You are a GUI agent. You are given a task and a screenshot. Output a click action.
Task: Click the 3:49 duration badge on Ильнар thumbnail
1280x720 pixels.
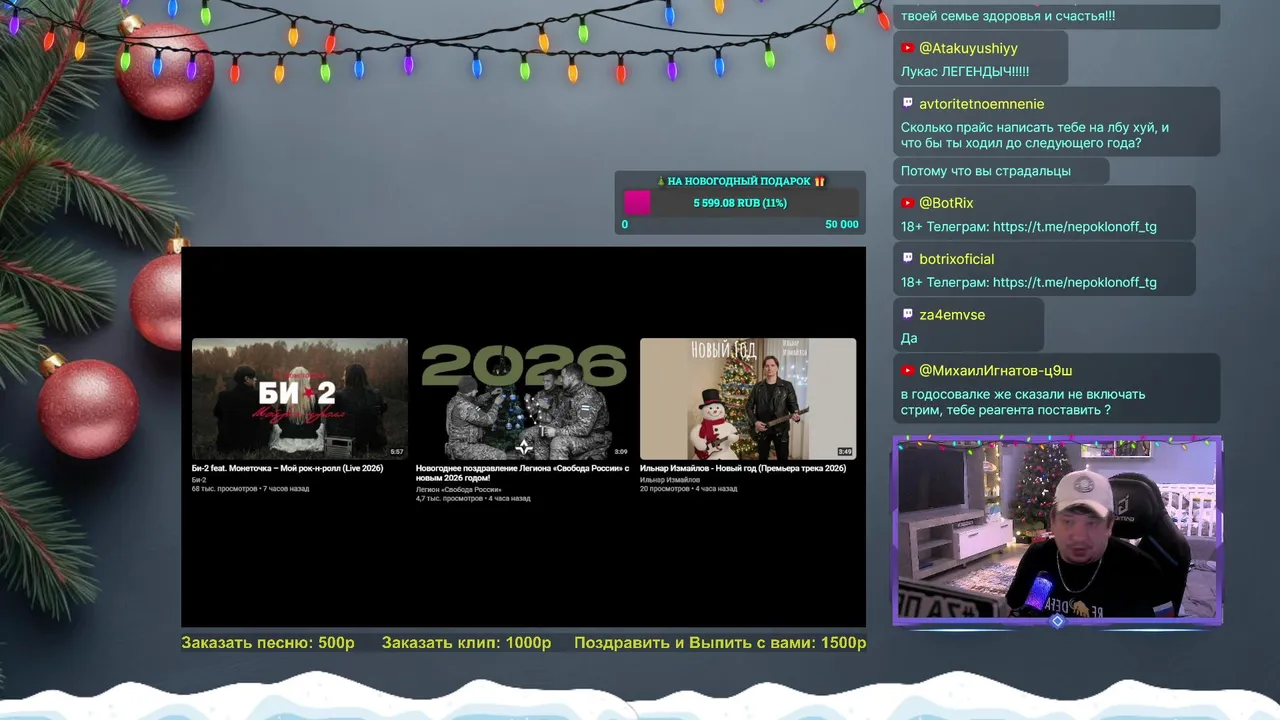845,452
